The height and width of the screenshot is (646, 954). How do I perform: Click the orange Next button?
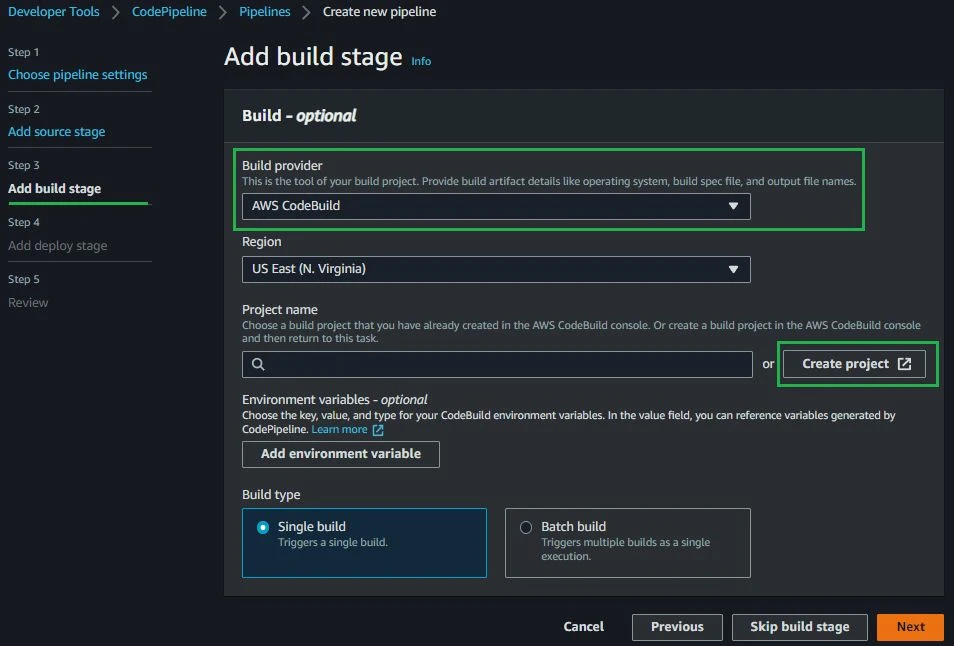pyautogui.click(x=910, y=627)
